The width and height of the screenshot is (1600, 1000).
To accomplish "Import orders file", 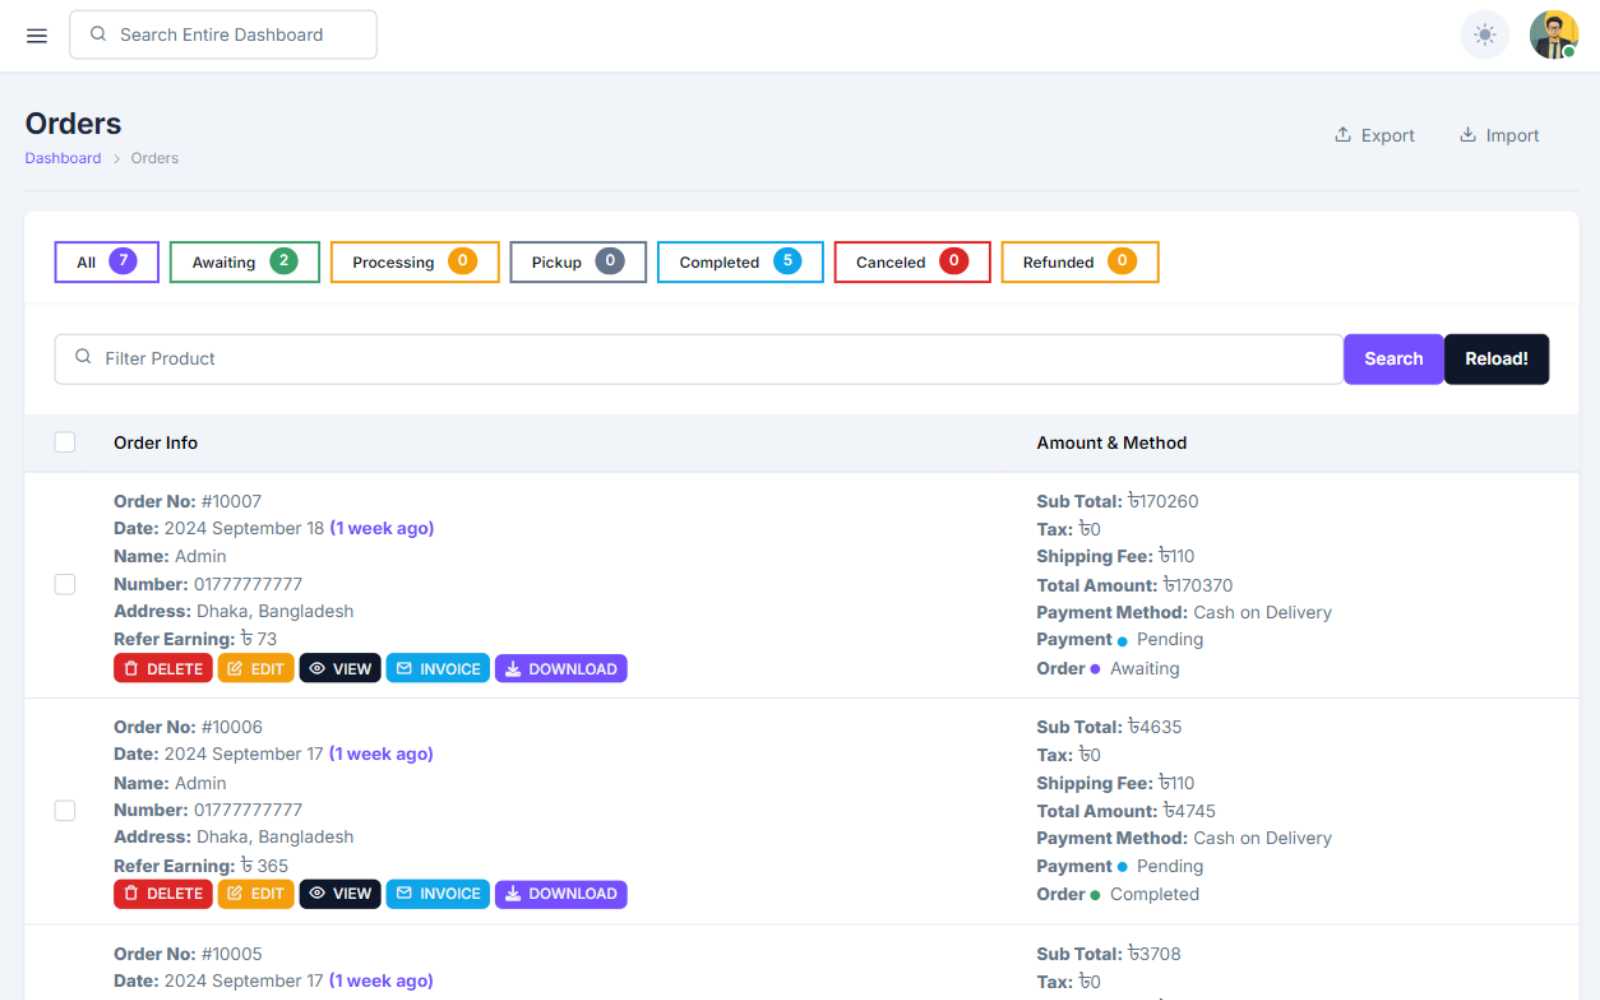I will tap(1499, 135).
